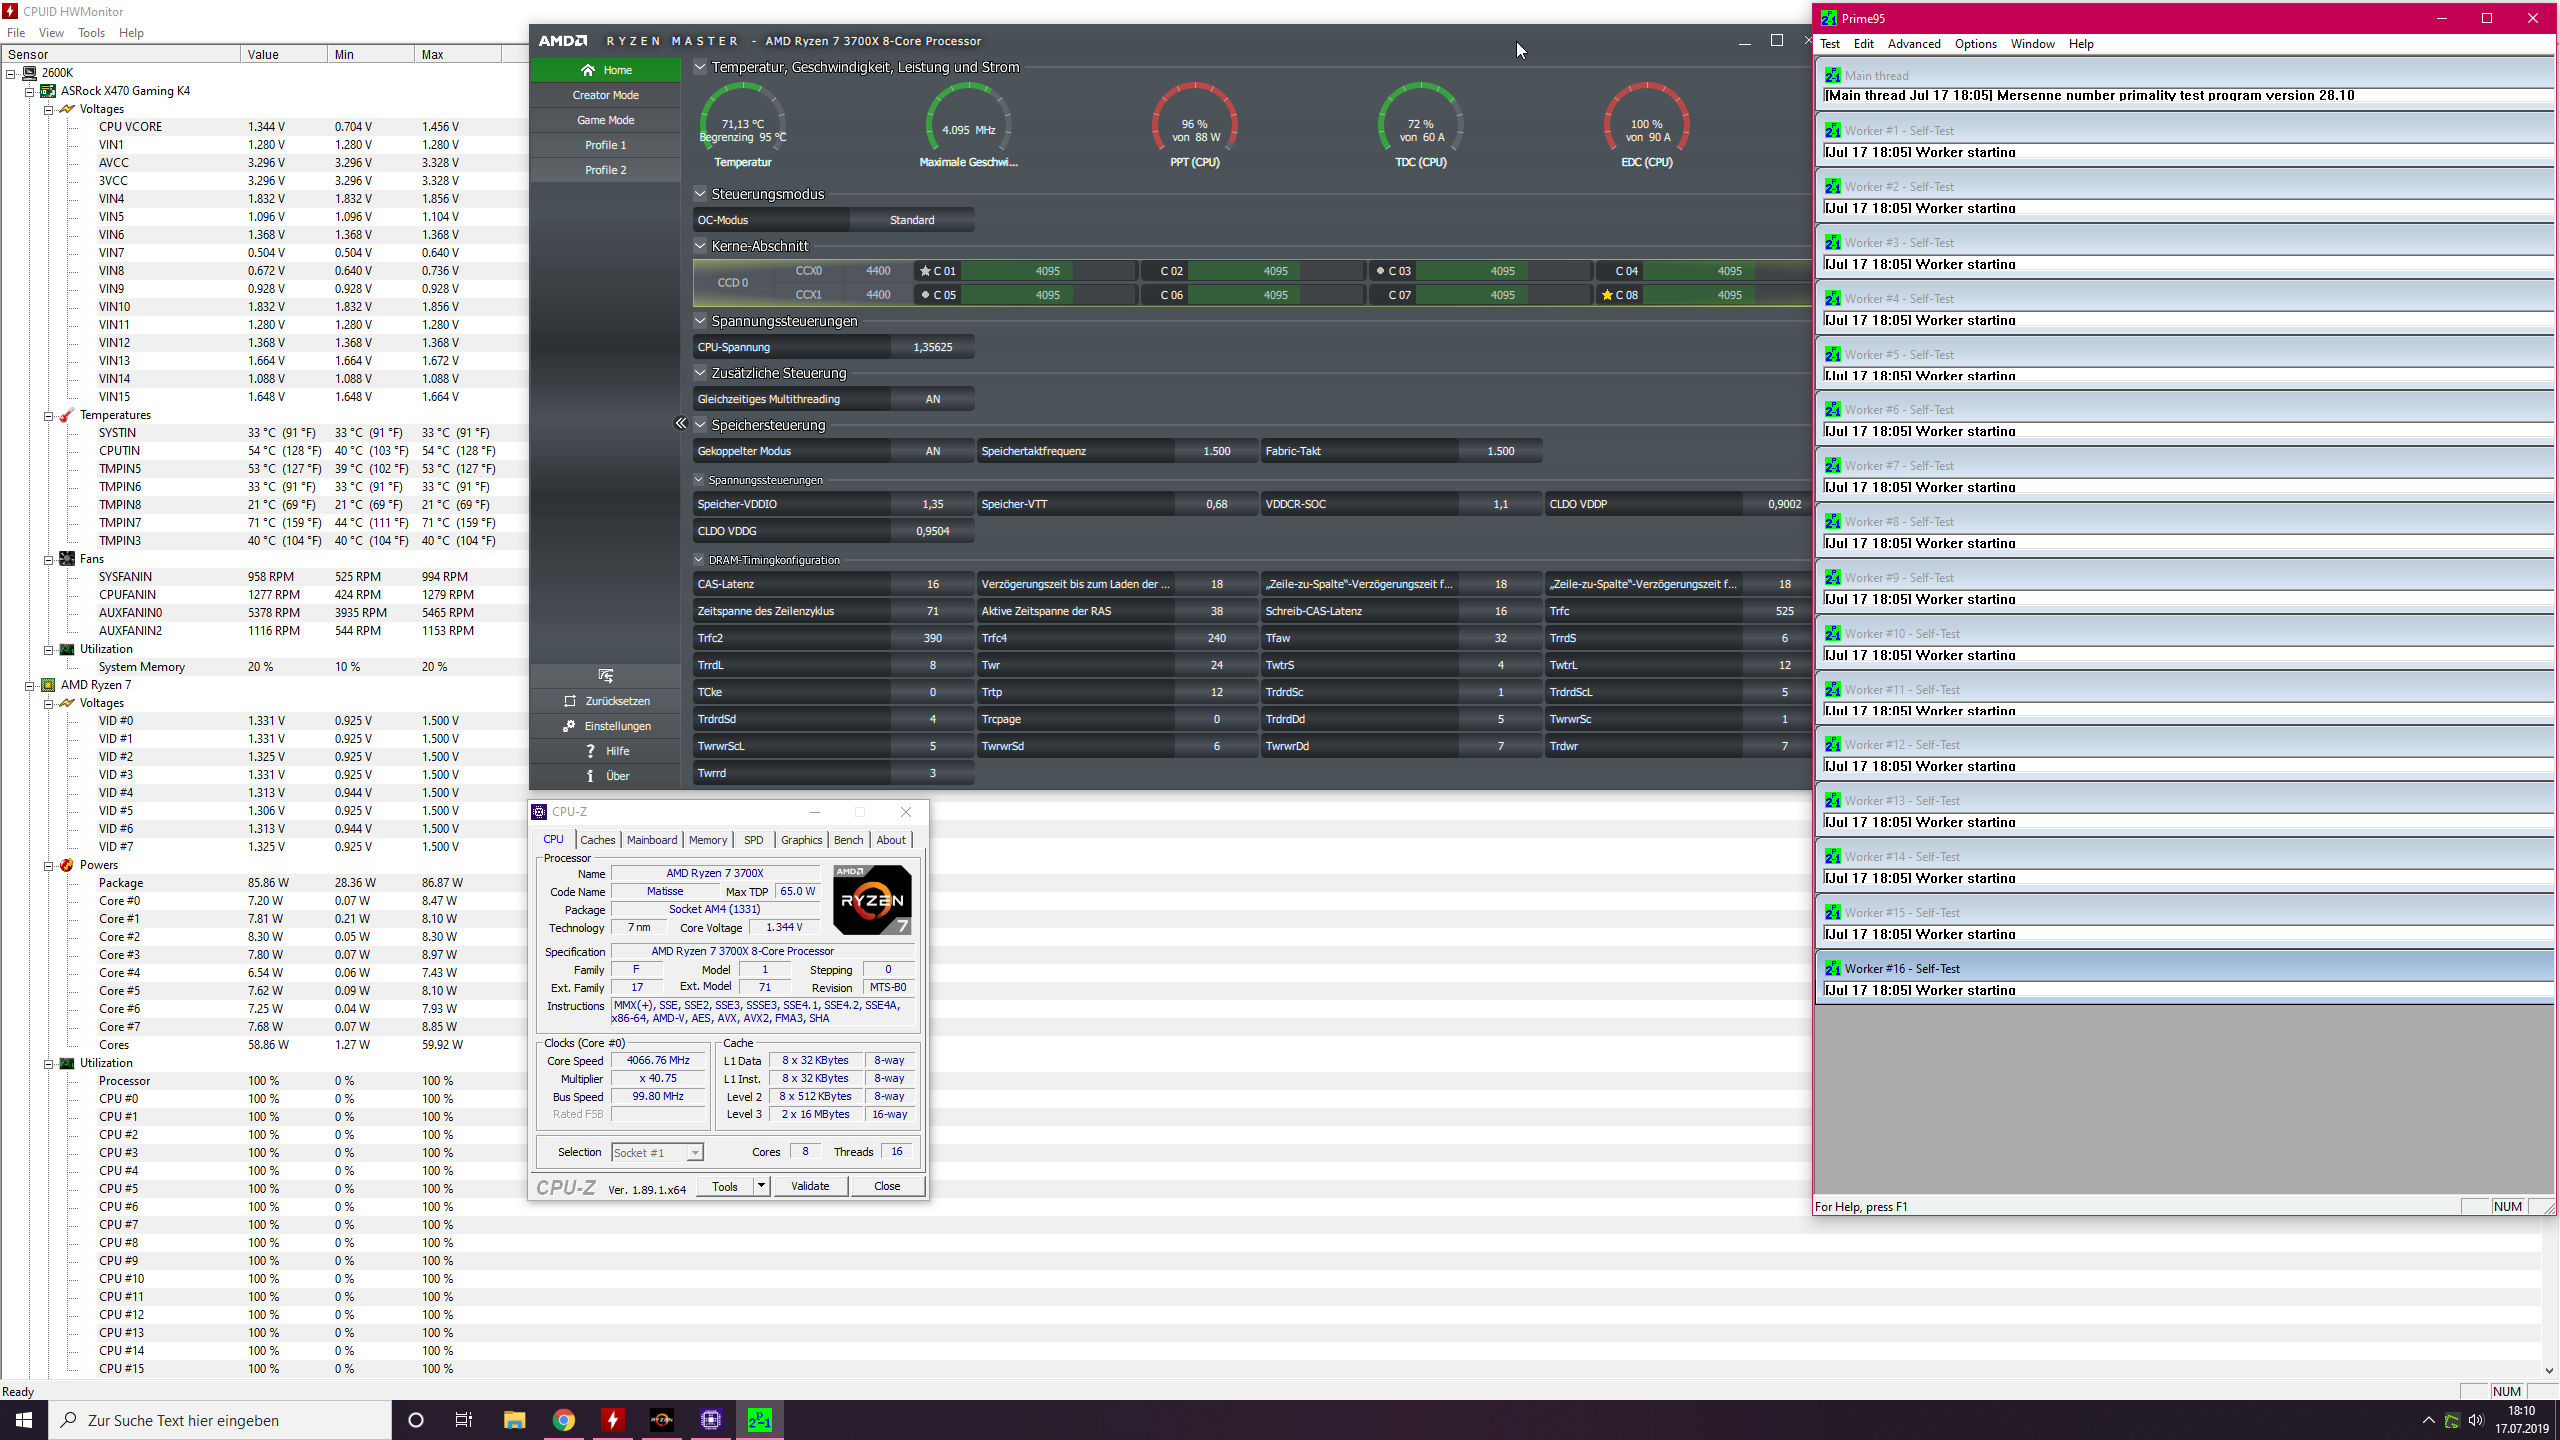
Task: Toggle Gleichzeitiges Multithreading AN value
Action: pyautogui.click(x=932, y=399)
